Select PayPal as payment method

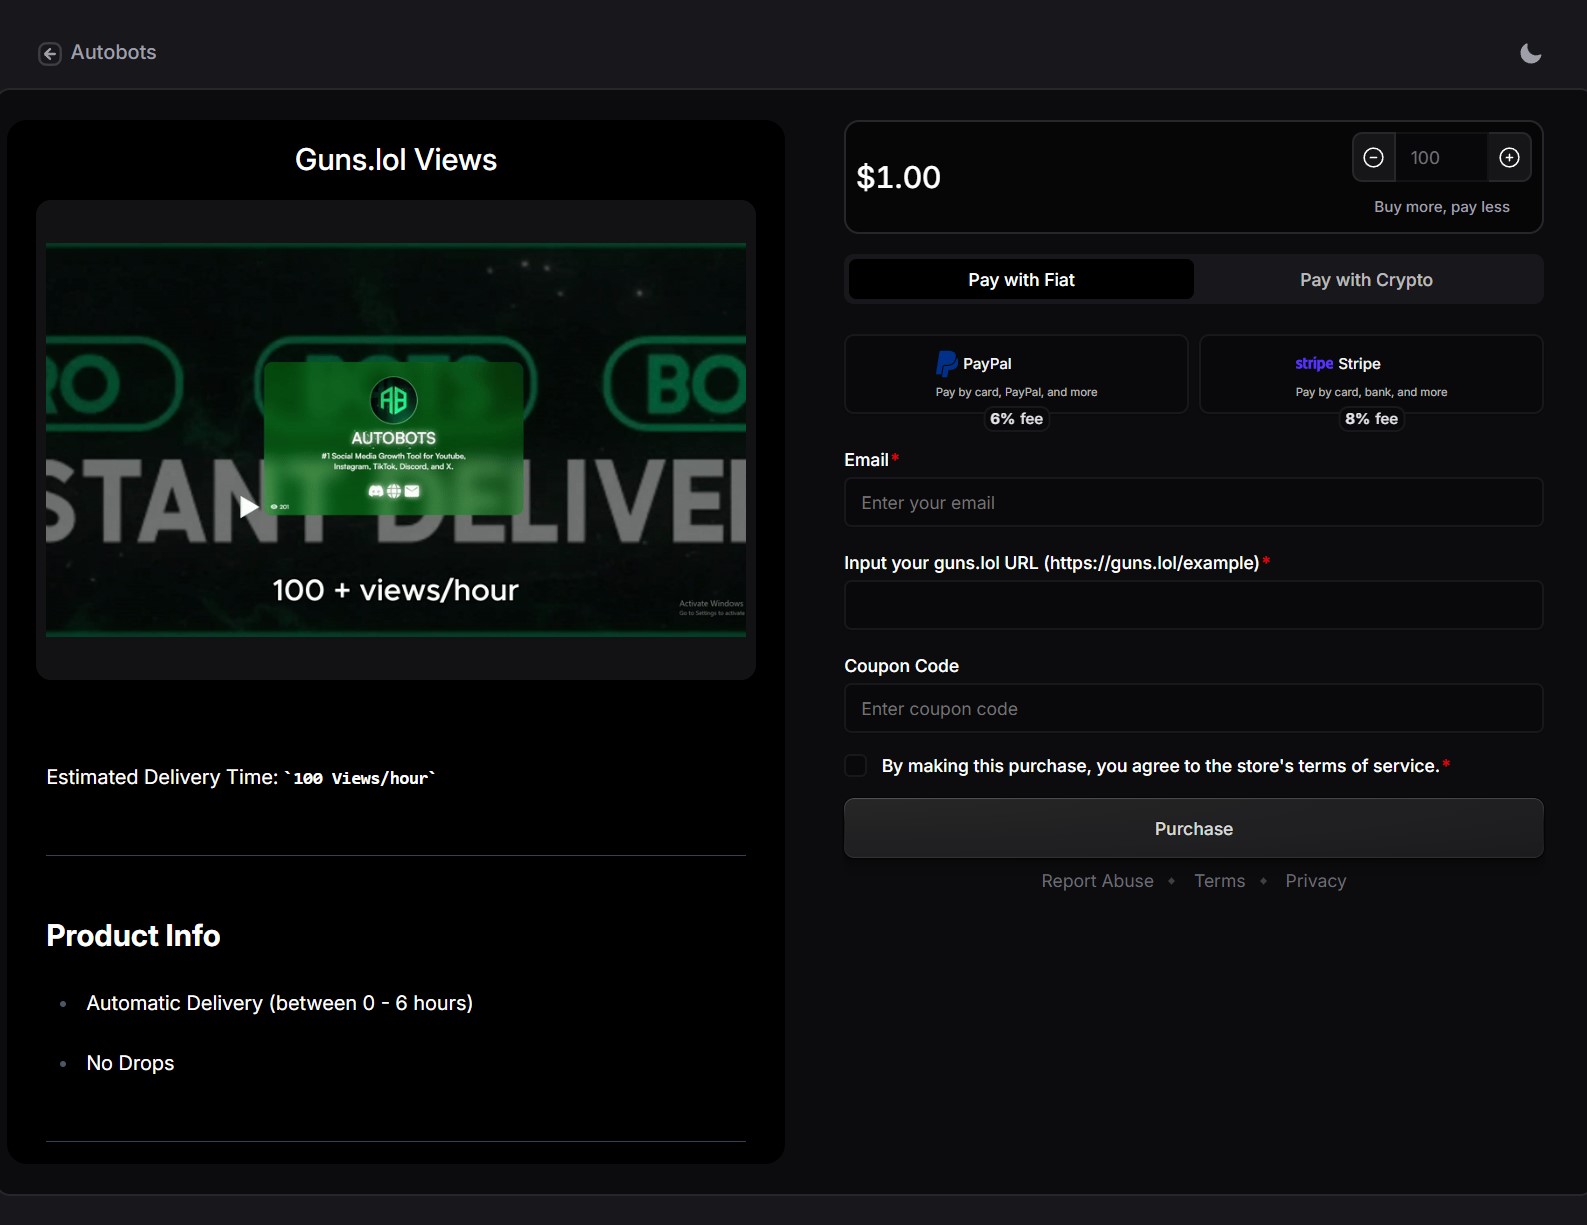1016,375
